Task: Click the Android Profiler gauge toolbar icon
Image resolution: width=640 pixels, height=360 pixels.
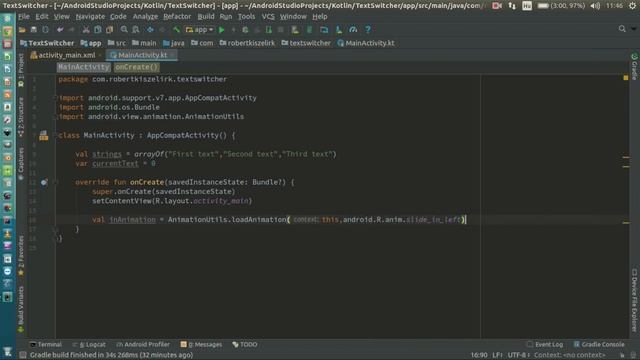Action: [x=353, y=30]
